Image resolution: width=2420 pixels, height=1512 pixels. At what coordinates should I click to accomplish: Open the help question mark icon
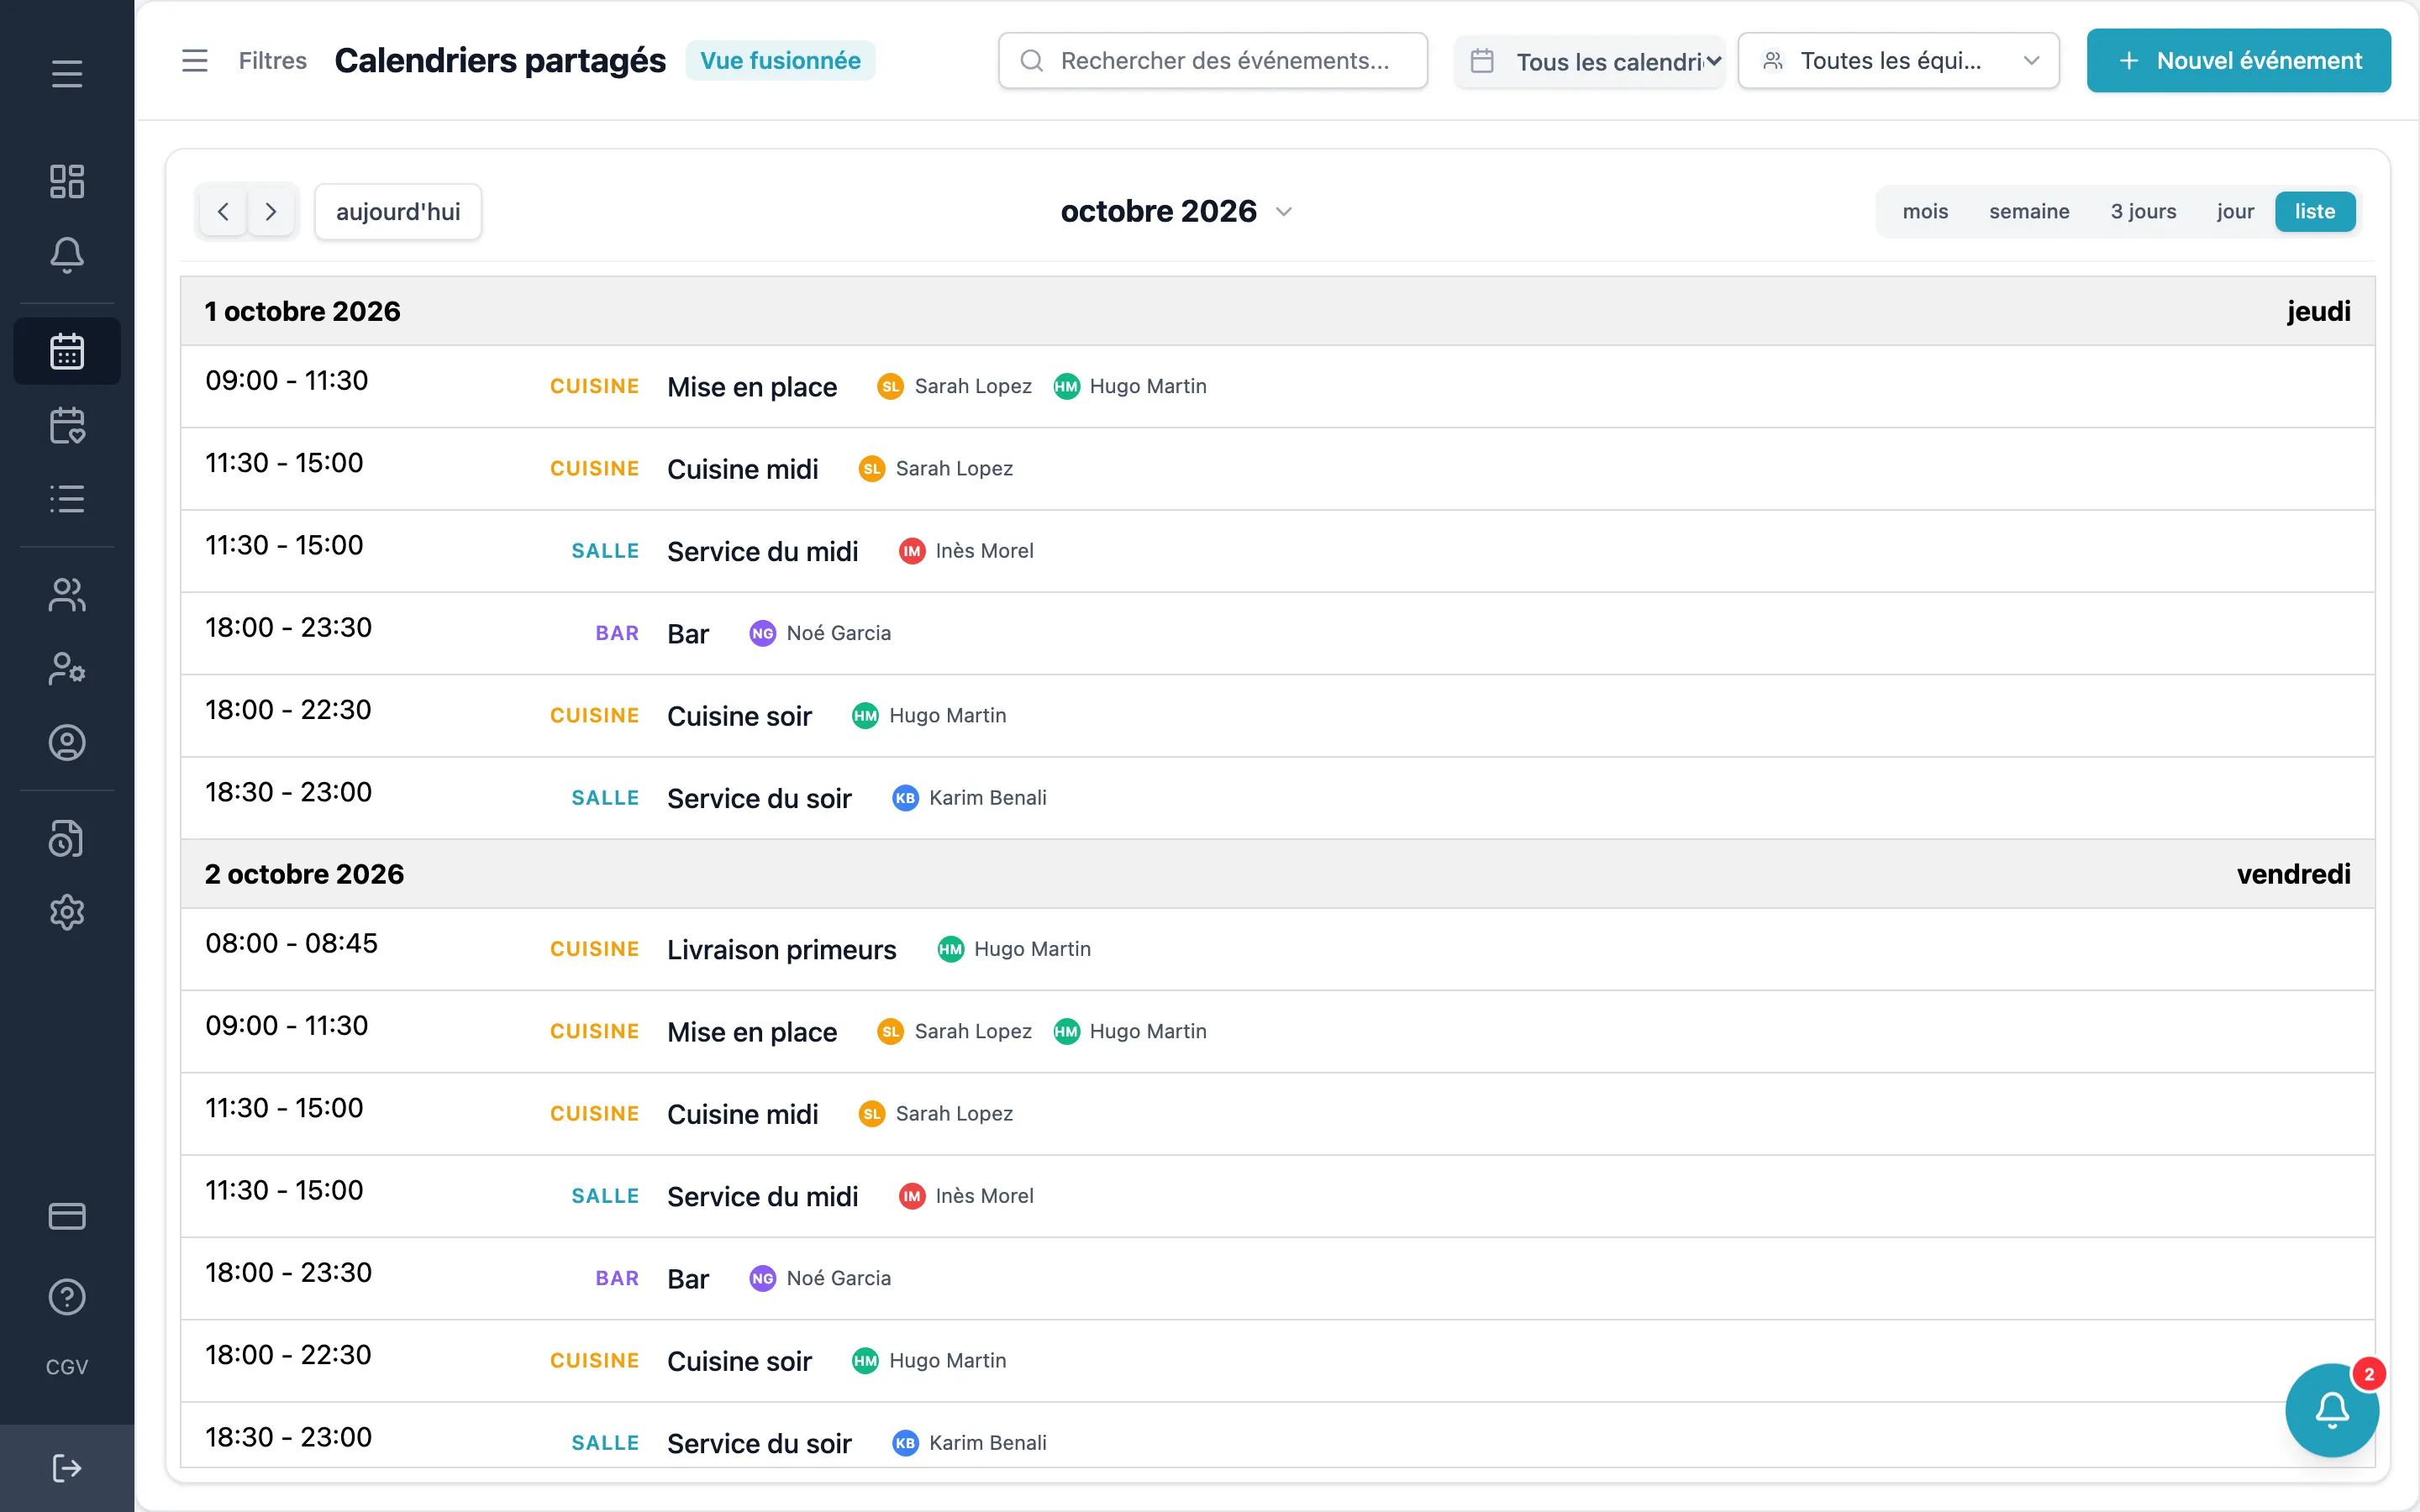coord(67,1297)
